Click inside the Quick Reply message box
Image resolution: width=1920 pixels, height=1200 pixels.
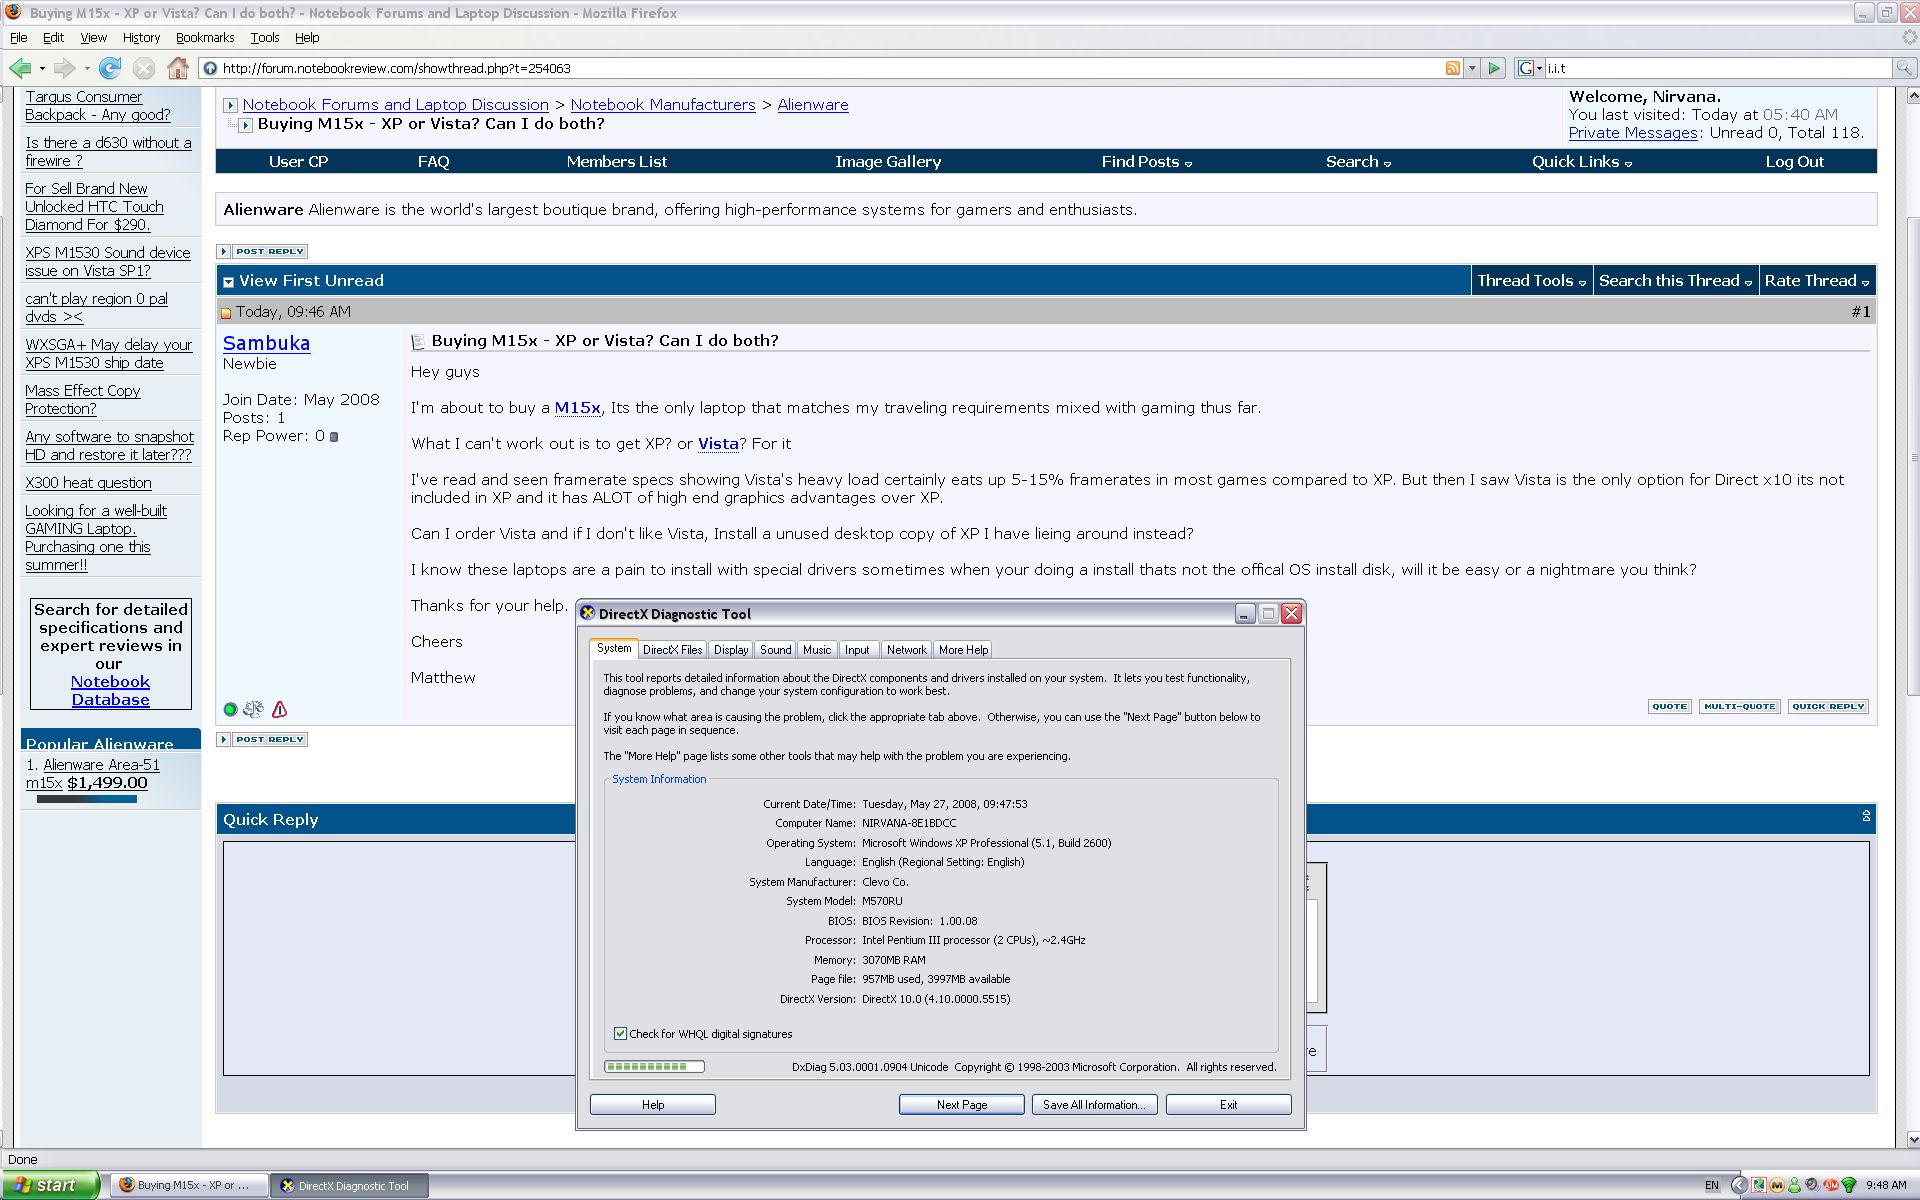400,958
